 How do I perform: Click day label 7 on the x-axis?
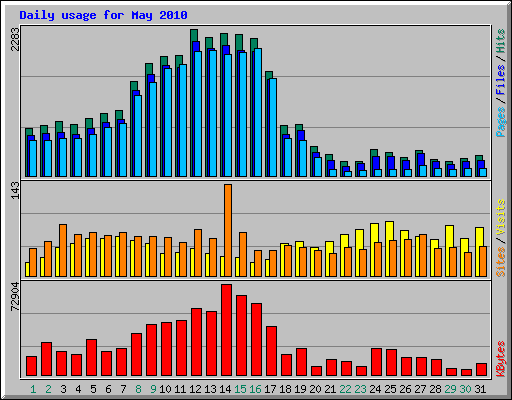(x=123, y=389)
